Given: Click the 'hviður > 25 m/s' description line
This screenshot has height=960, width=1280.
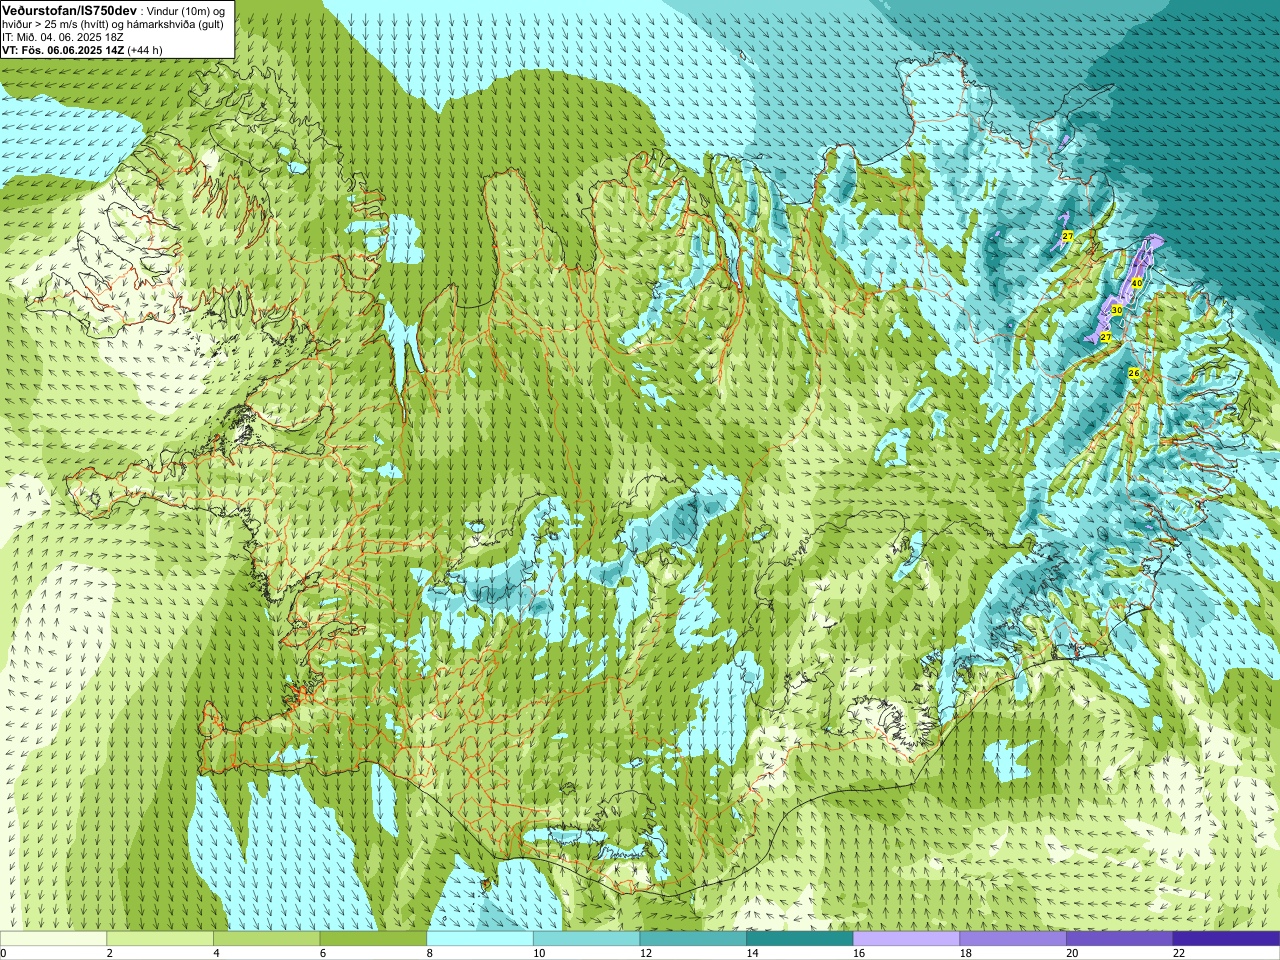Looking at the screenshot, I should coord(113,24).
